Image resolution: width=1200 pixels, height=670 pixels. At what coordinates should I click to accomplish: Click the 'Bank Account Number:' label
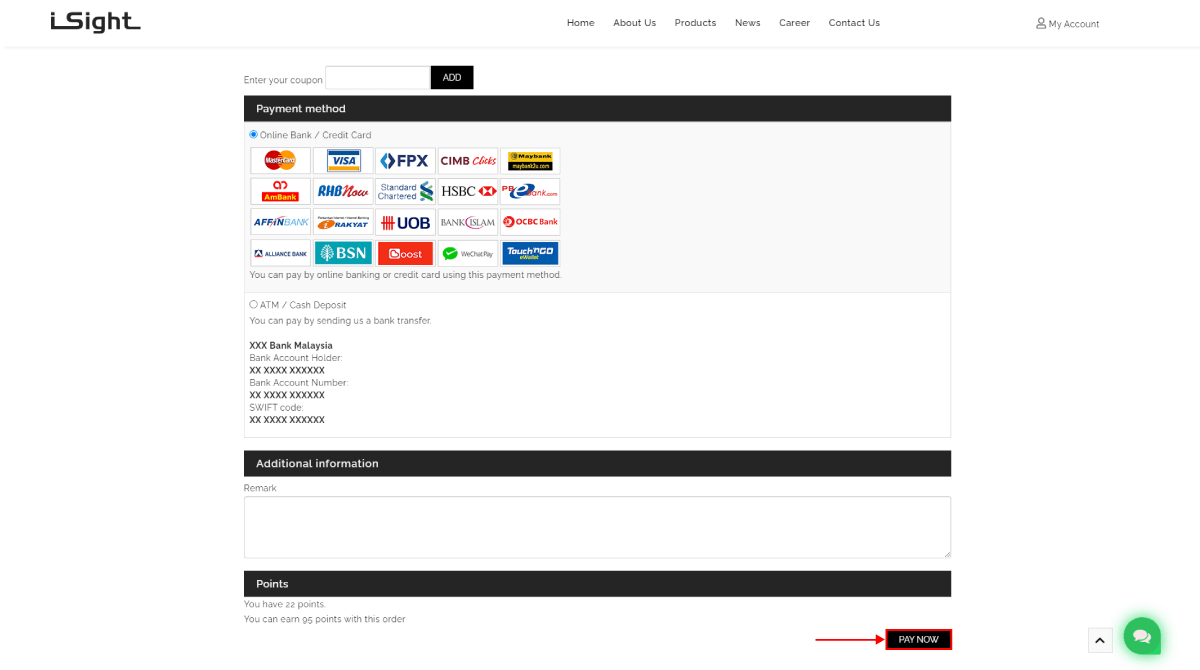click(x=299, y=383)
